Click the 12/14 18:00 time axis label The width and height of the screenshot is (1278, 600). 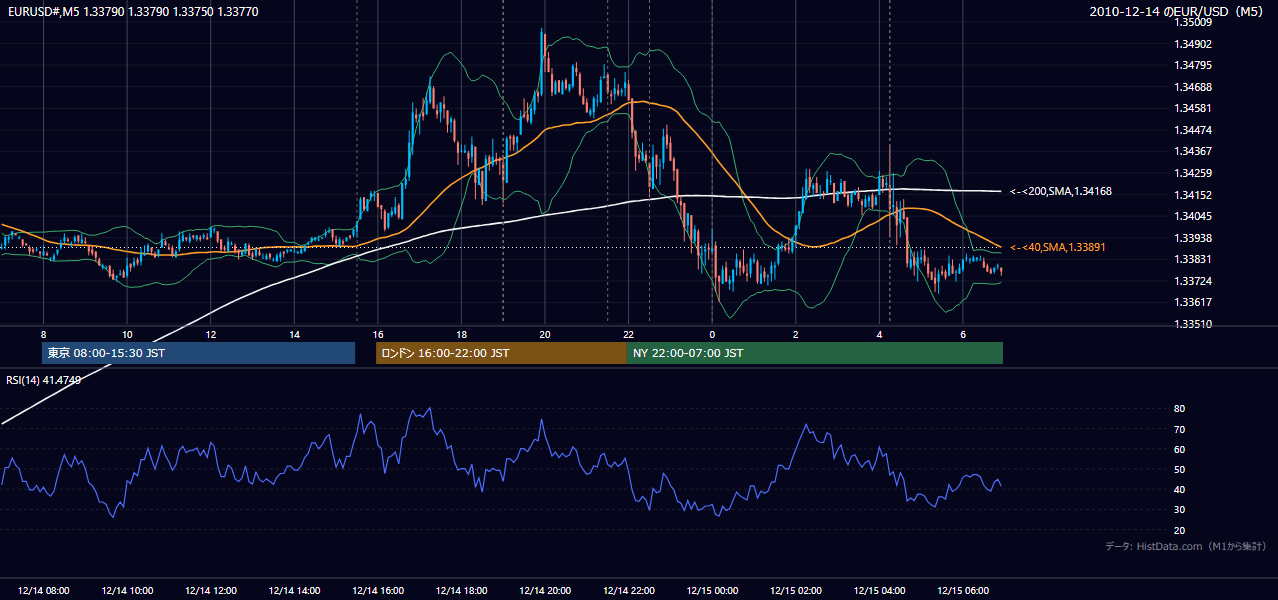[x=461, y=591]
